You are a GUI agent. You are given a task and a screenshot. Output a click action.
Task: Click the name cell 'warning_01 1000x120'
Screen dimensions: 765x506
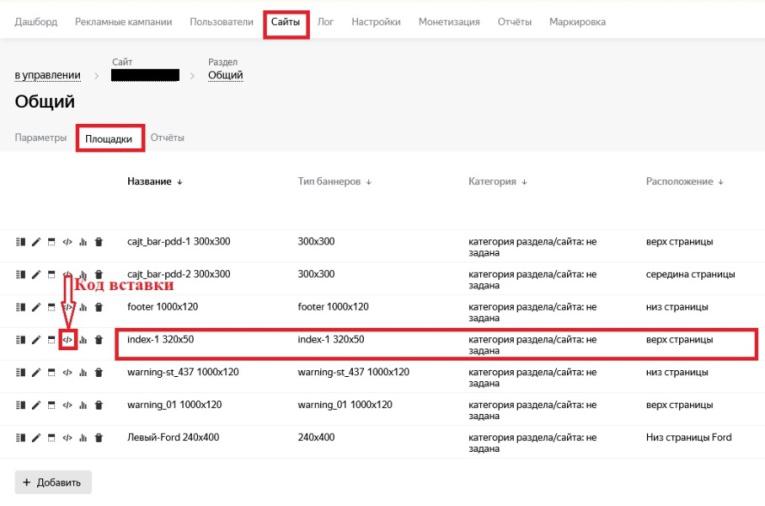174,405
